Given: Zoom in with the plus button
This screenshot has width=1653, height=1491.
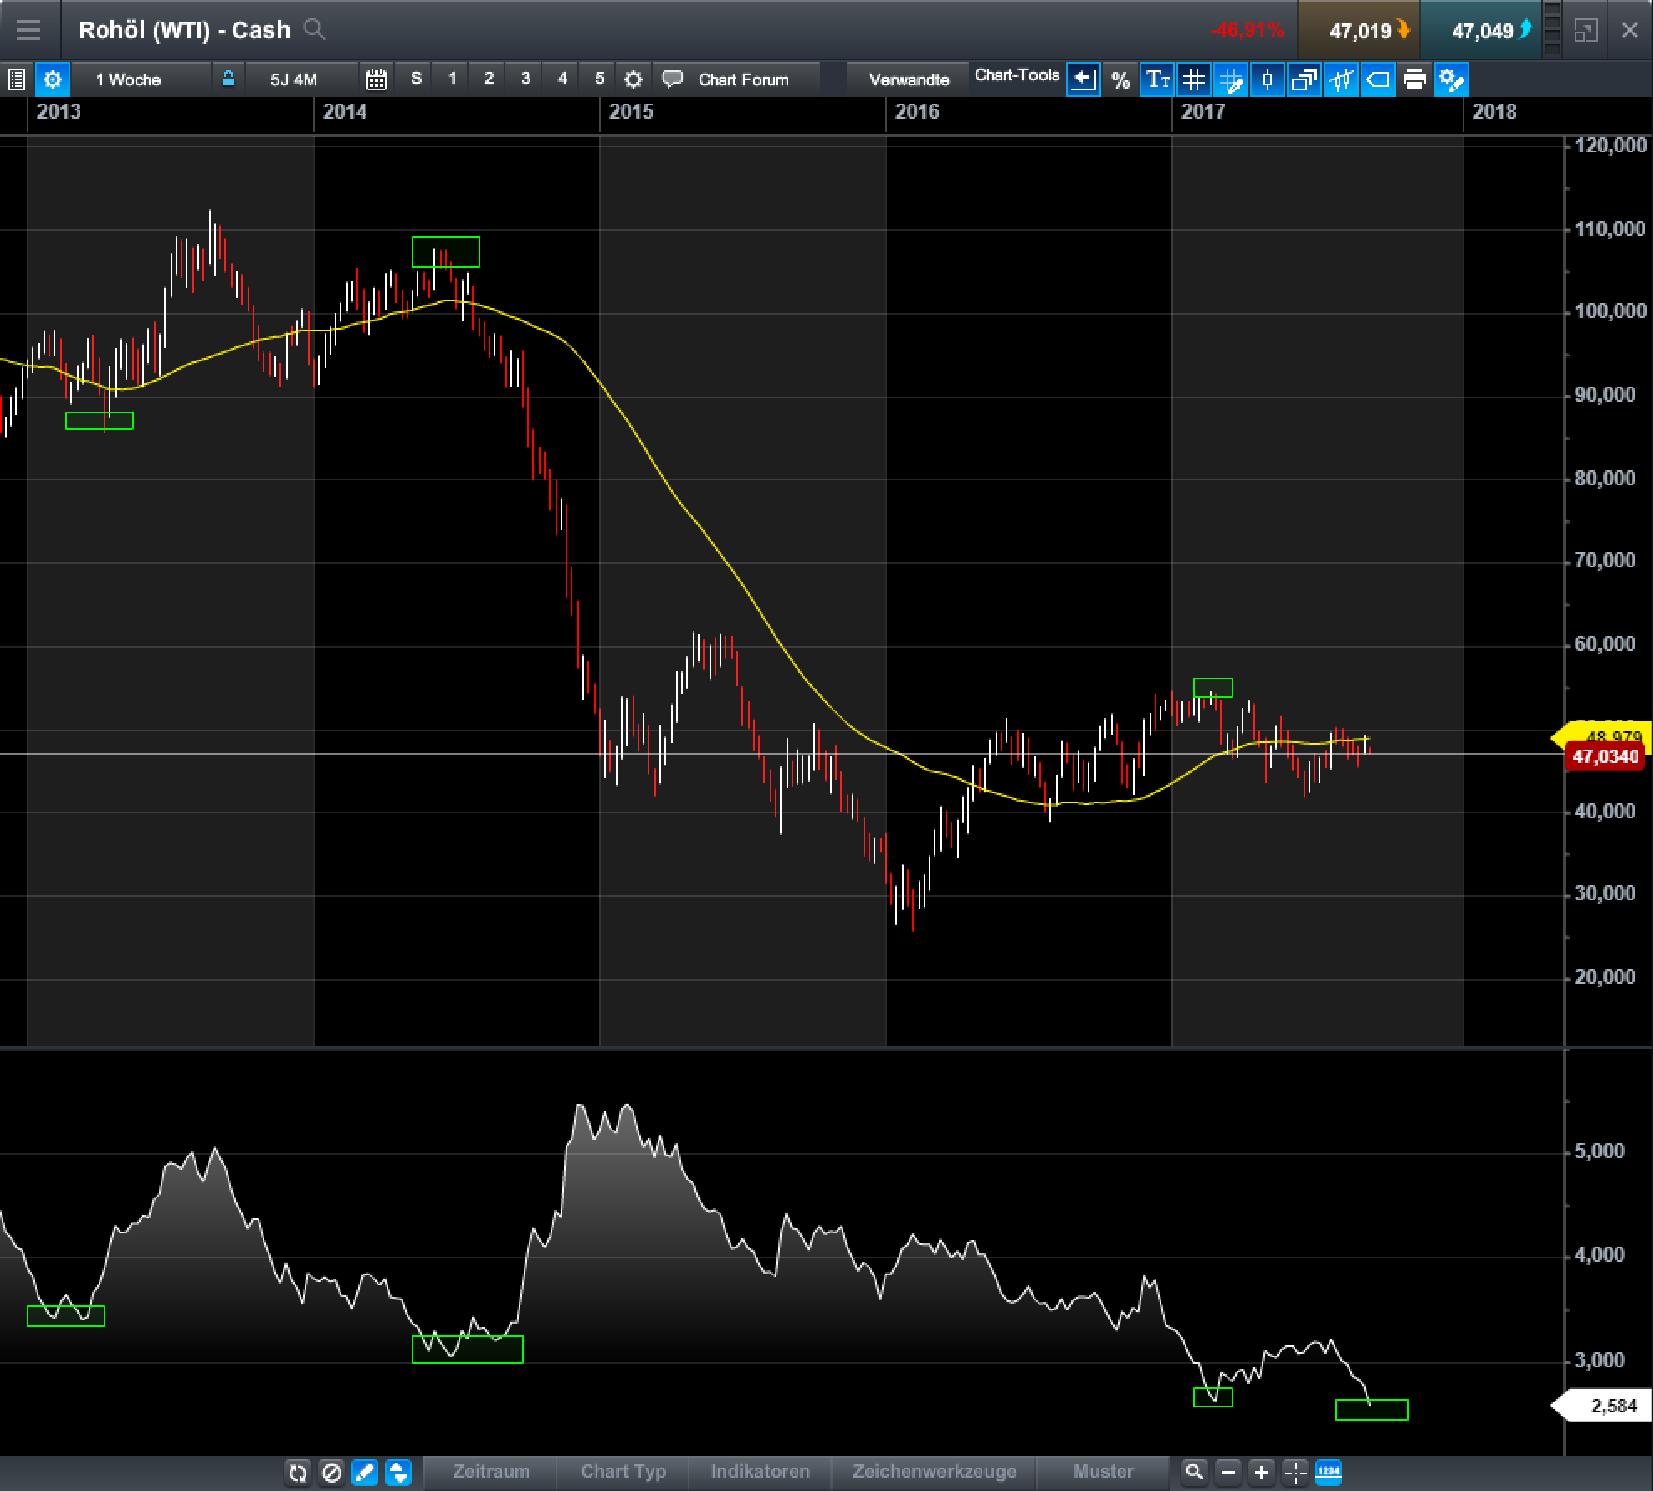Looking at the screenshot, I should tap(1262, 1471).
